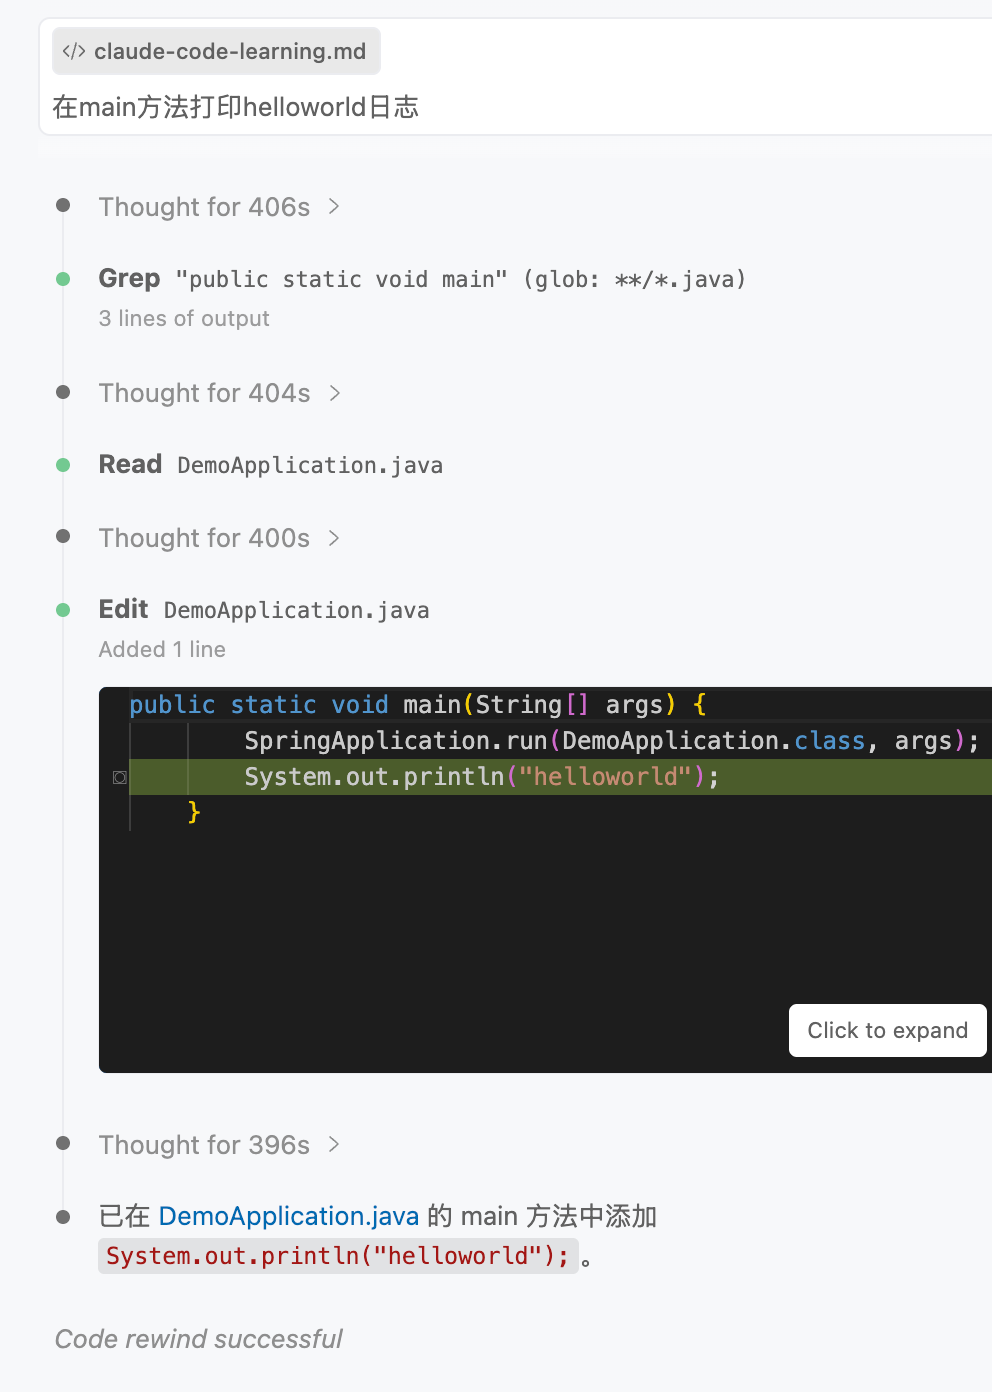Expand the chevron next to Thought for 400s

click(x=334, y=538)
